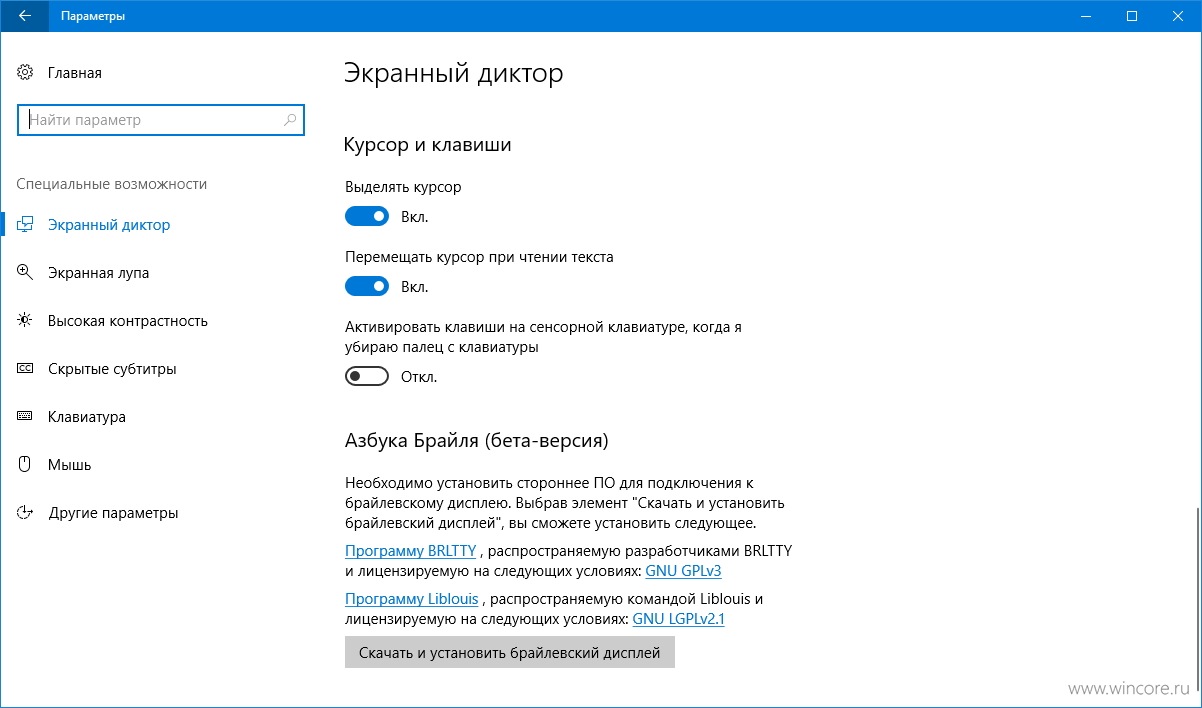The height and width of the screenshot is (708, 1202).
Task: Toggle Перемещать курсор при чтении текста
Action: [367, 286]
